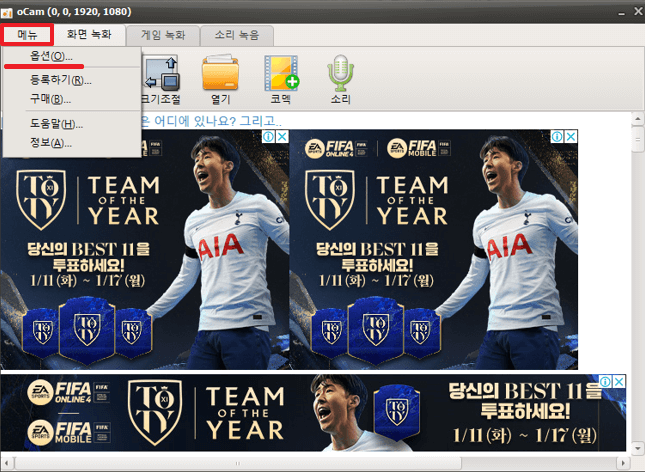Click the 코덱 film icon
Screen dimensions: 645x472
tap(281, 79)
